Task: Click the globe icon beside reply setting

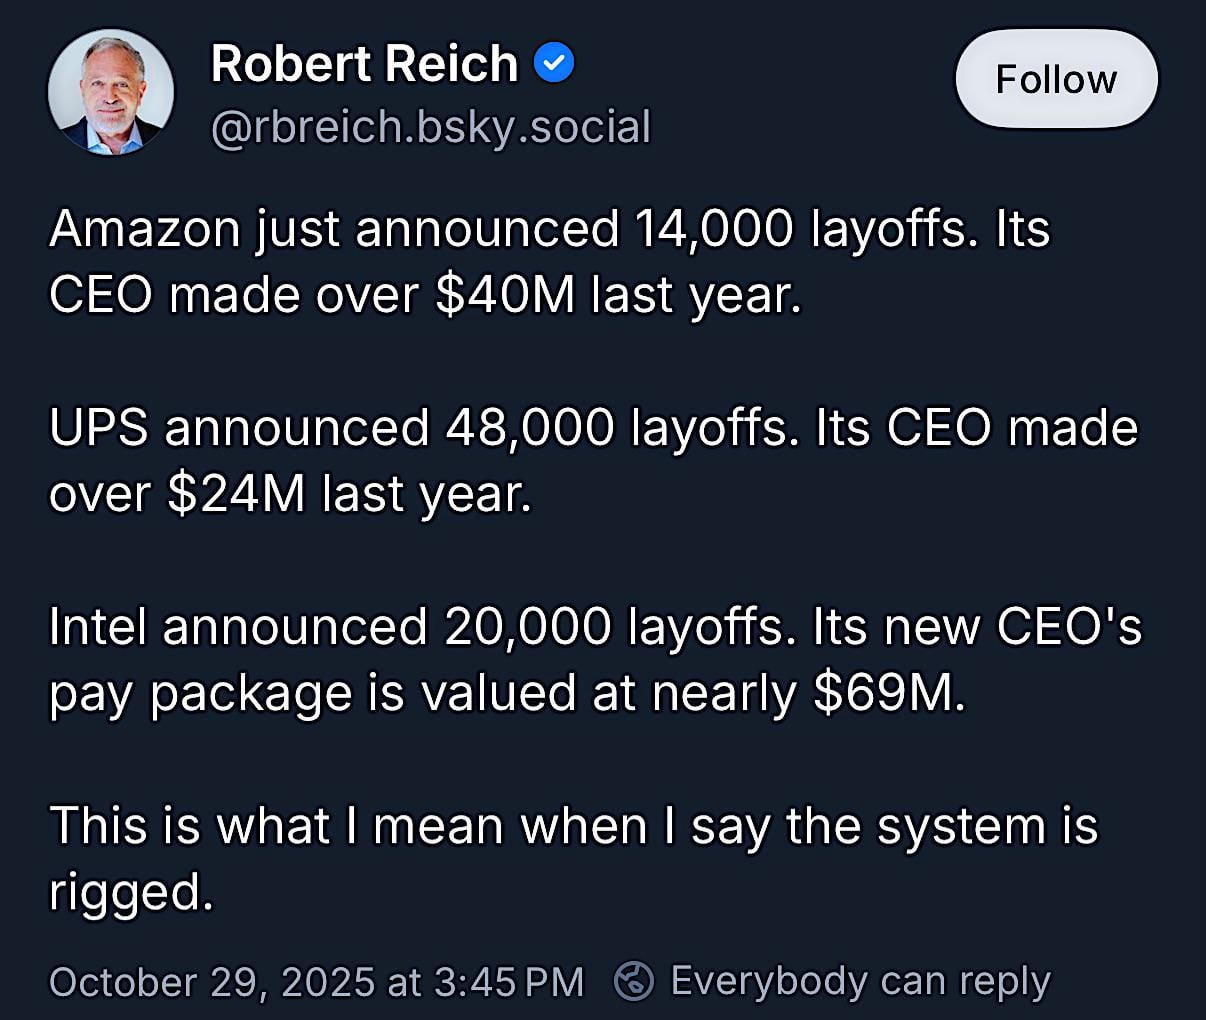Action: pos(633,981)
